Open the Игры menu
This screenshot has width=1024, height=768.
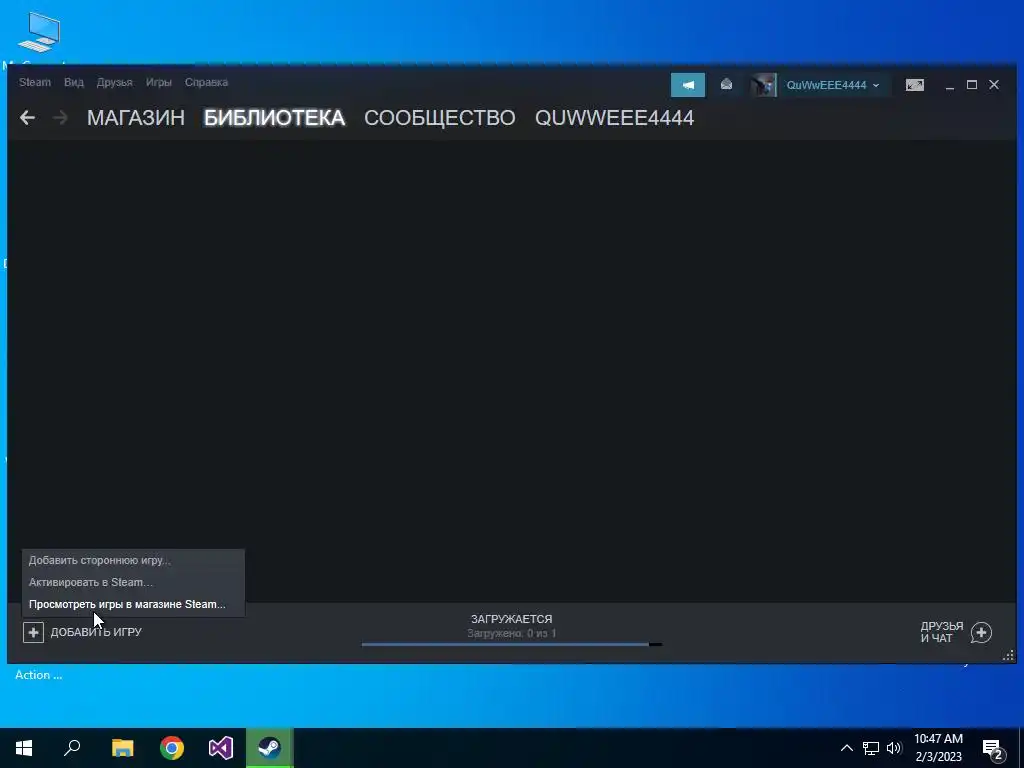(x=158, y=82)
